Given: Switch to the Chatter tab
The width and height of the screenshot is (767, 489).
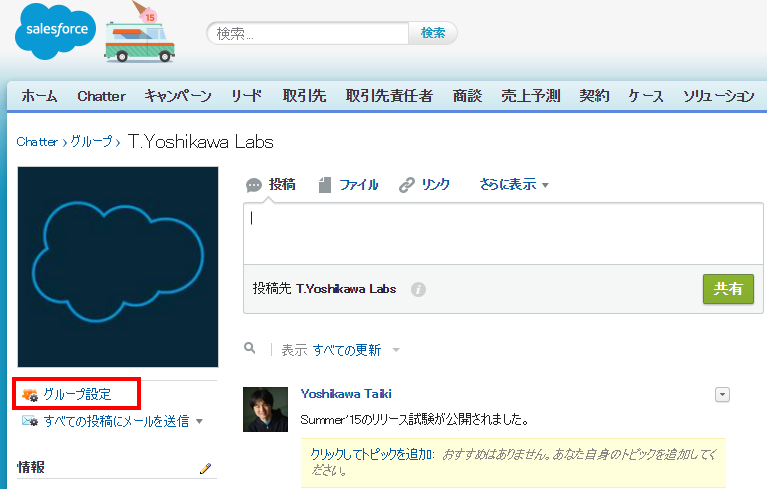Looking at the screenshot, I should click(101, 96).
